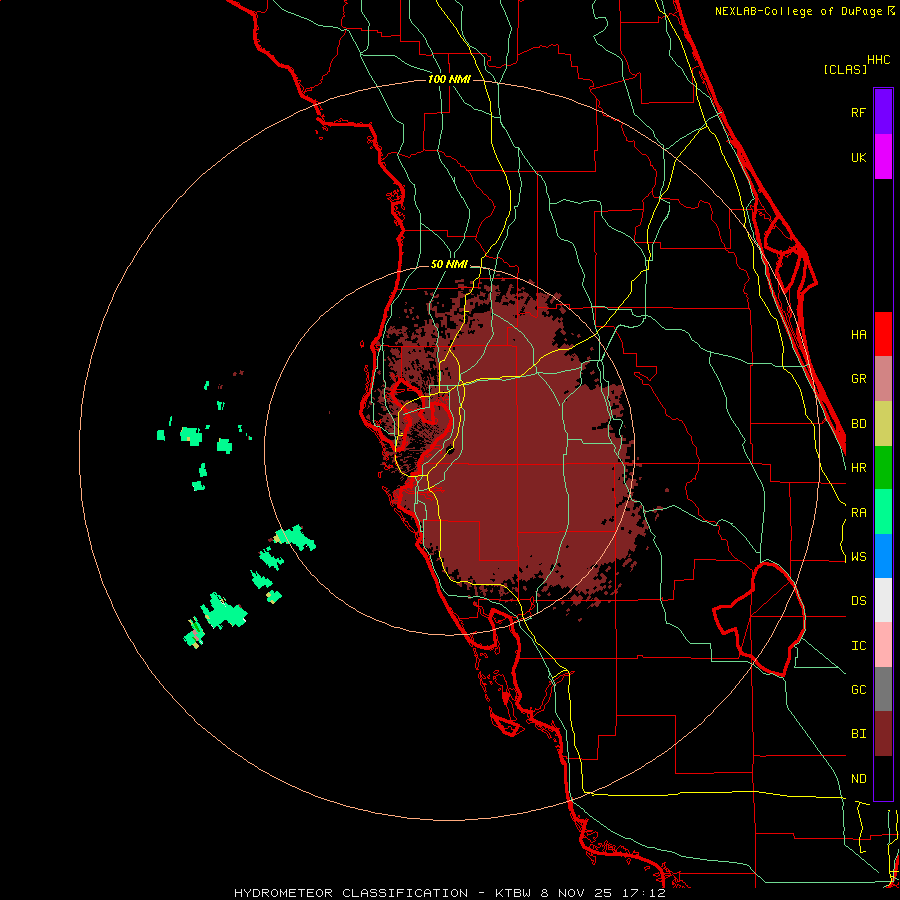
Task: Click the ND legend label
Action: point(858,779)
